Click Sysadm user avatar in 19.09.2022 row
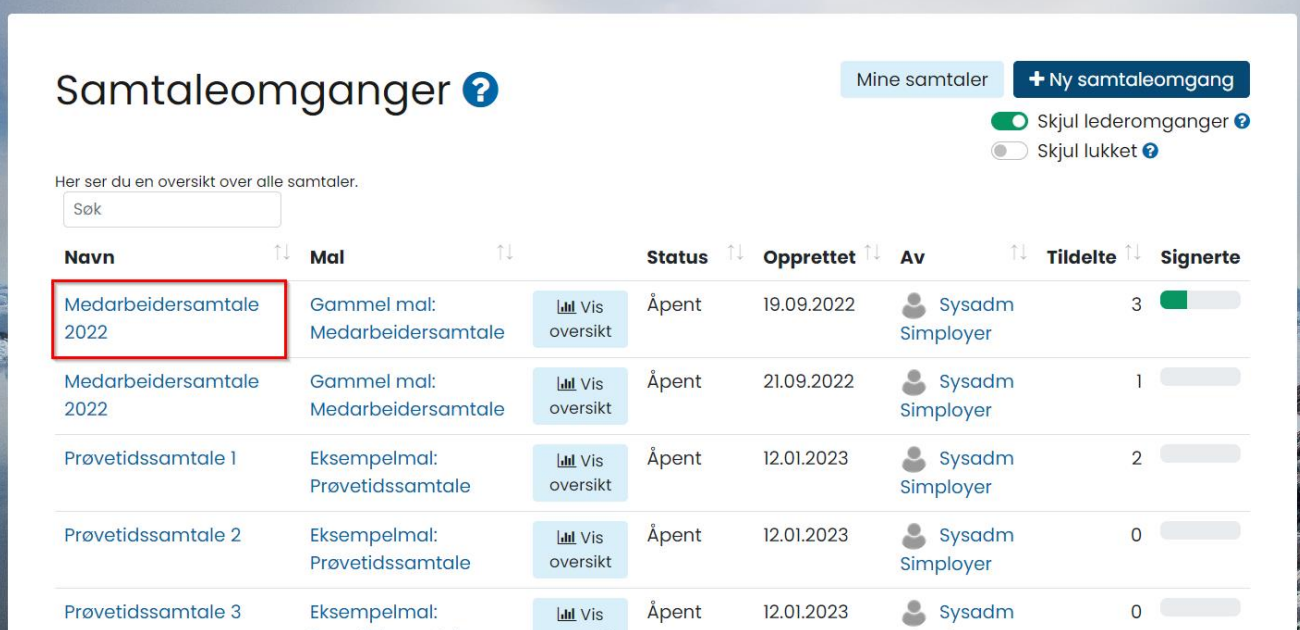1300x630 pixels. (914, 305)
